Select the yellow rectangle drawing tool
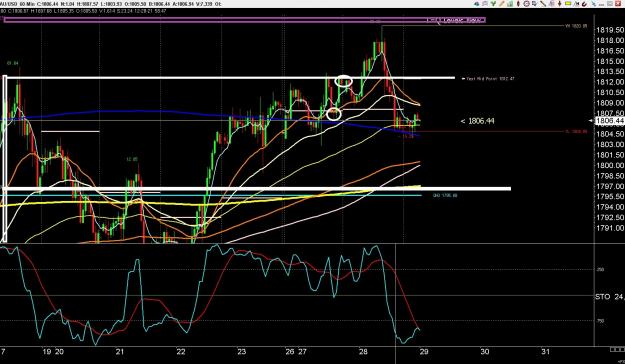The height and width of the screenshot is (364, 625). pyautogui.click(x=568, y=4)
